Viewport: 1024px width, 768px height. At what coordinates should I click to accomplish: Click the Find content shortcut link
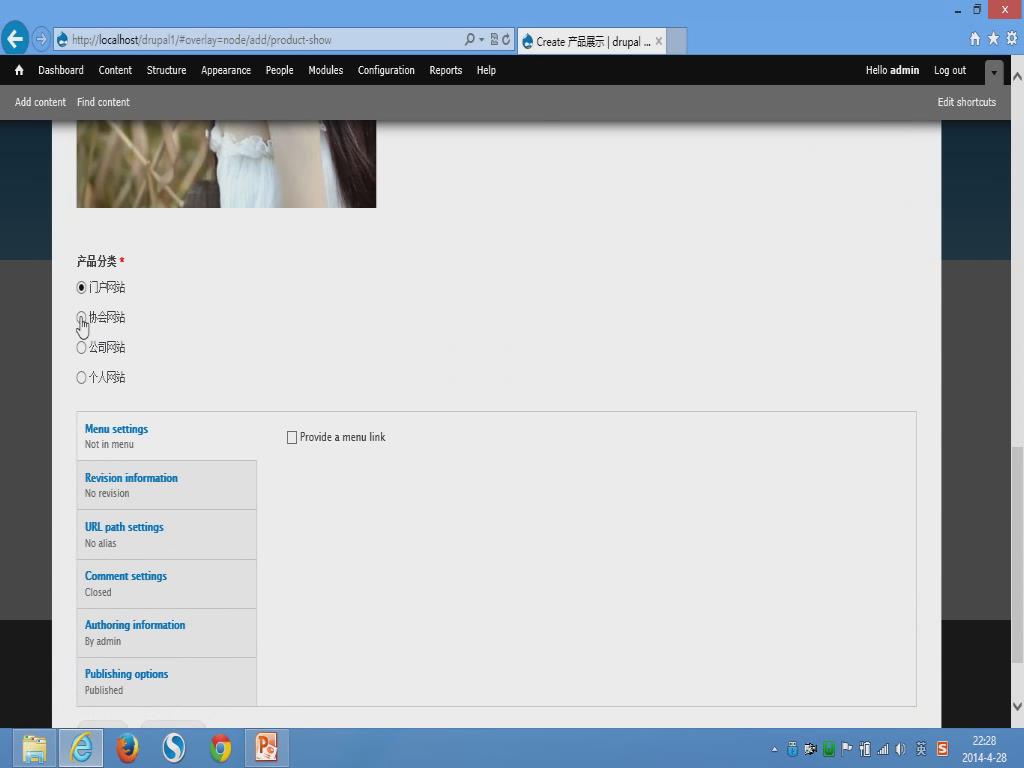[x=103, y=102]
